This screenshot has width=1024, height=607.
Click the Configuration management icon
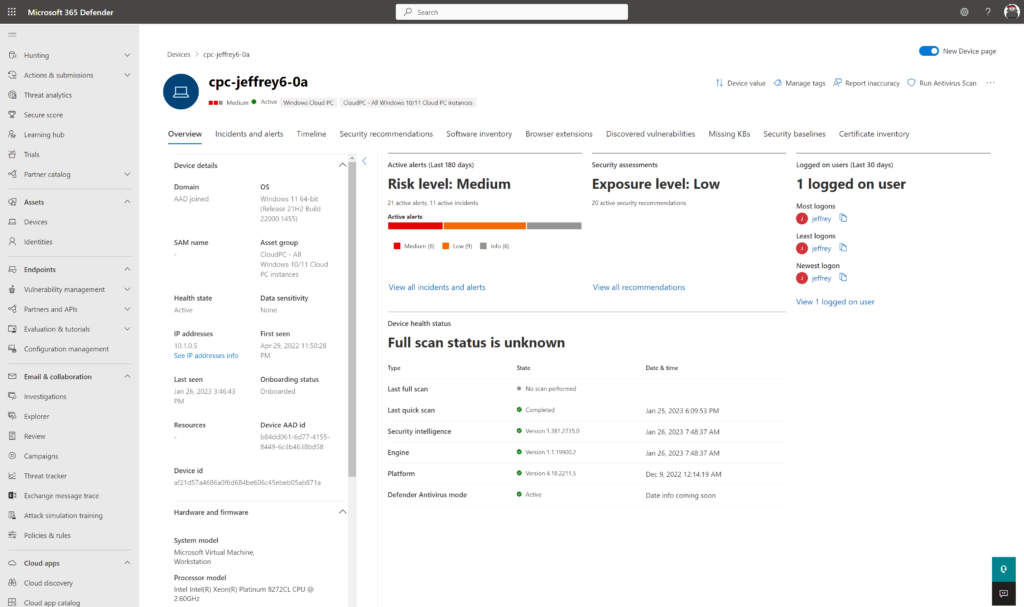coord(12,348)
